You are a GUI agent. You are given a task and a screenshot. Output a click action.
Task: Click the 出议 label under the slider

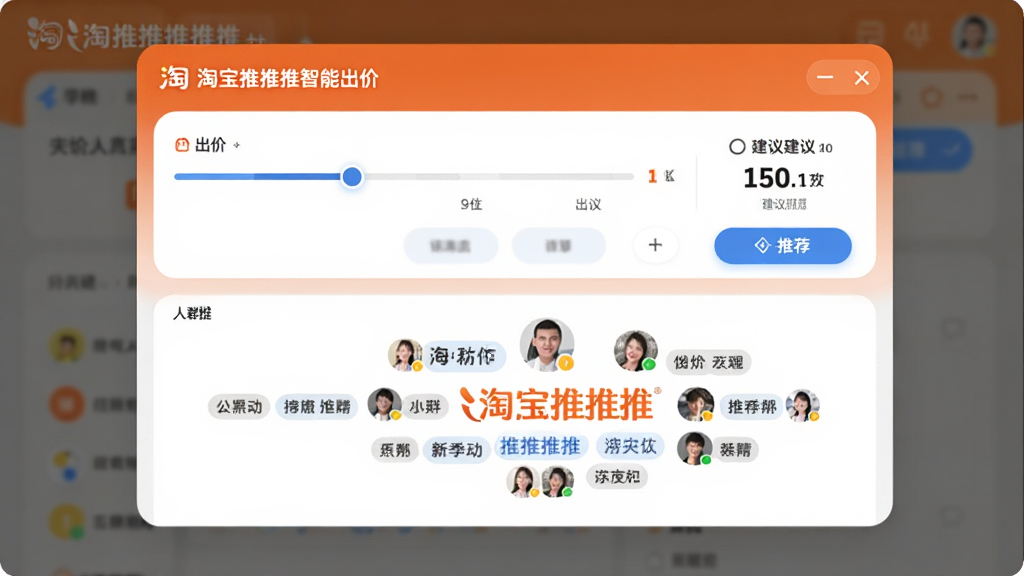coord(588,204)
